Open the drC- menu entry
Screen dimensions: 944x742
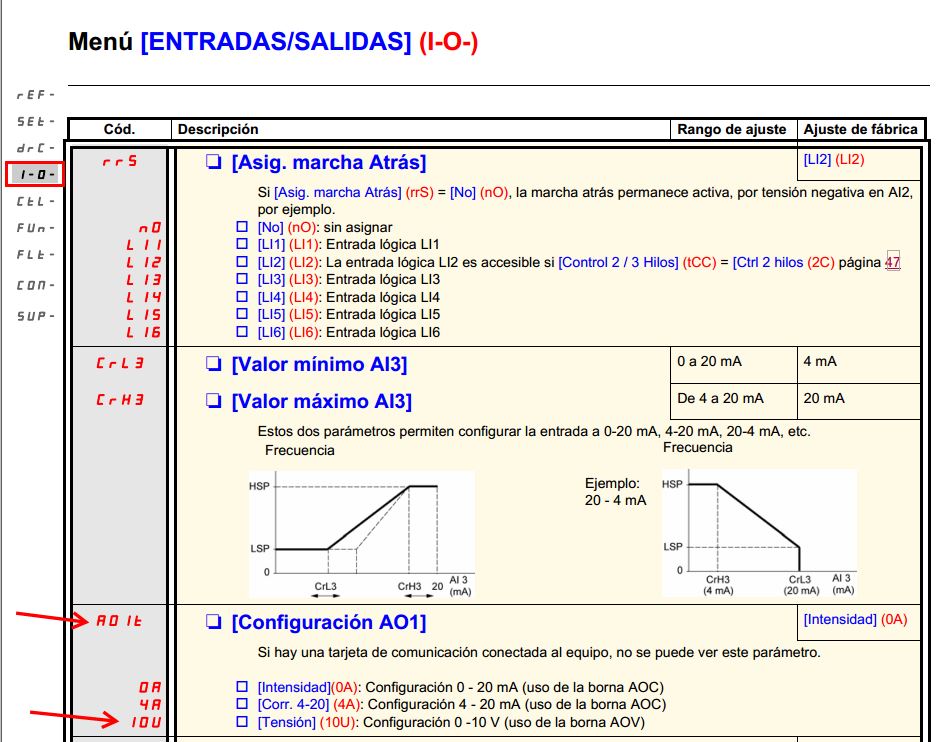point(35,148)
